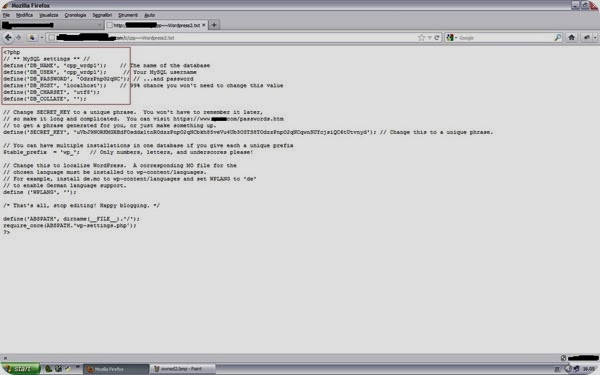The image size is (600, 375).
Task: Minimize the Firefox window
Action: click(x=576, y=5)
